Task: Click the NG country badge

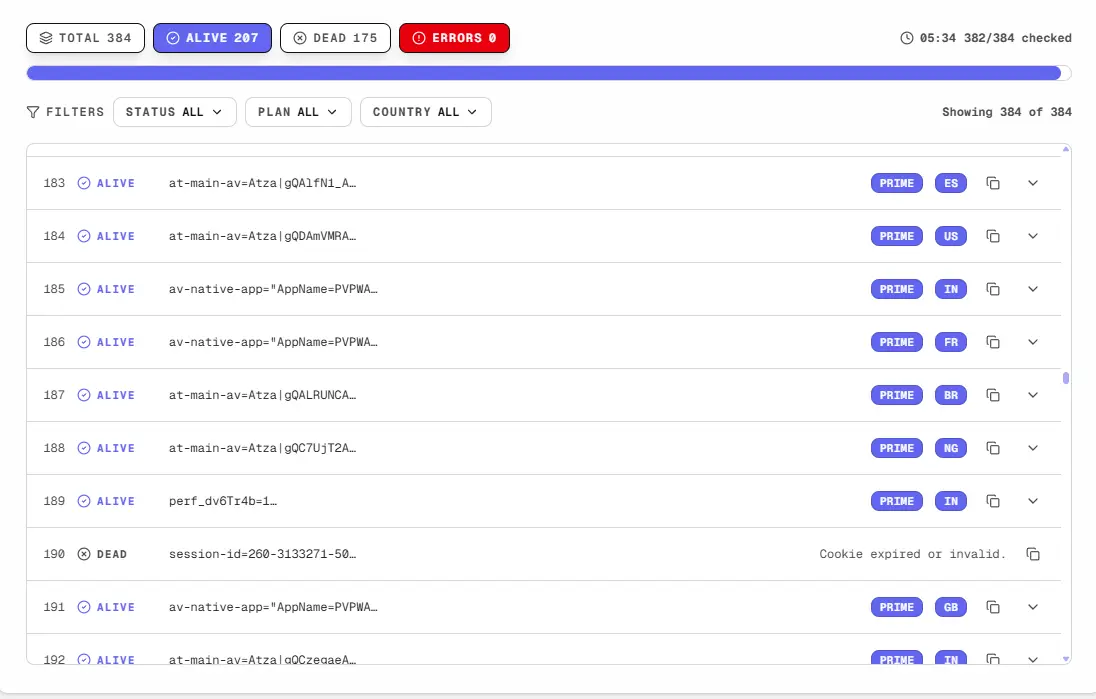Action: 951,448
